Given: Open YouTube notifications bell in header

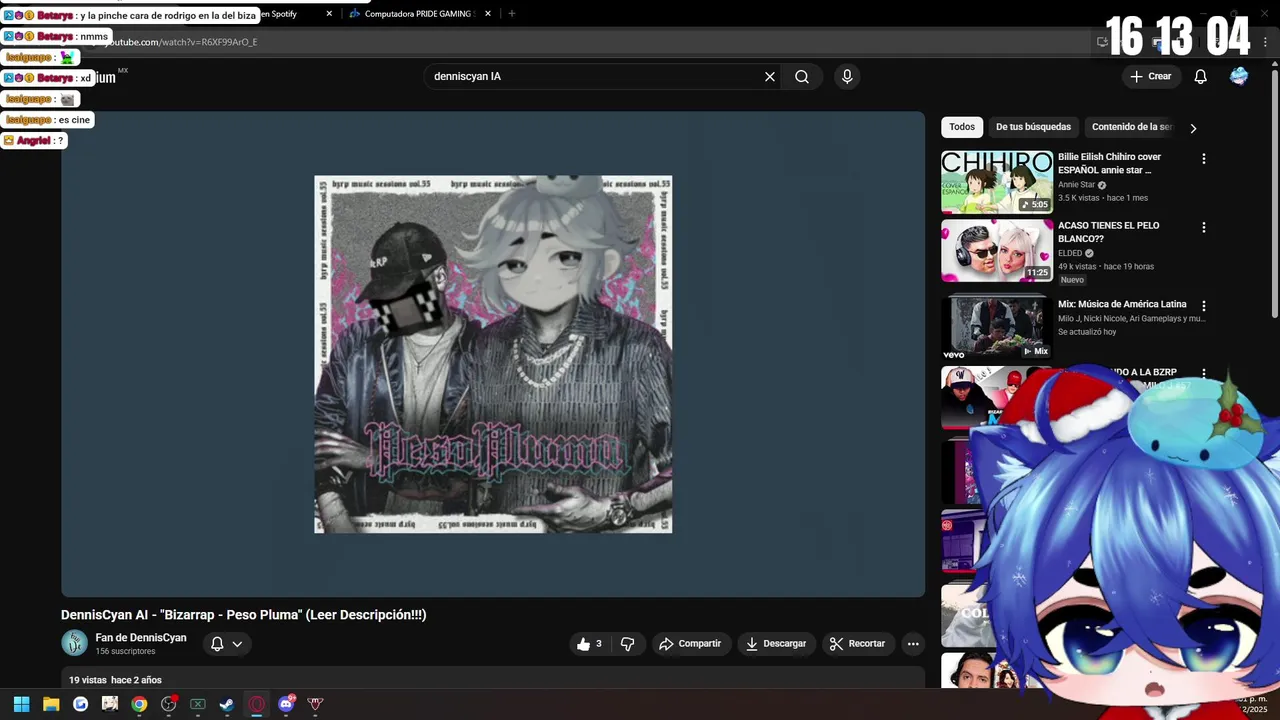Looking at the screenshot, I should coord(1201,77).
